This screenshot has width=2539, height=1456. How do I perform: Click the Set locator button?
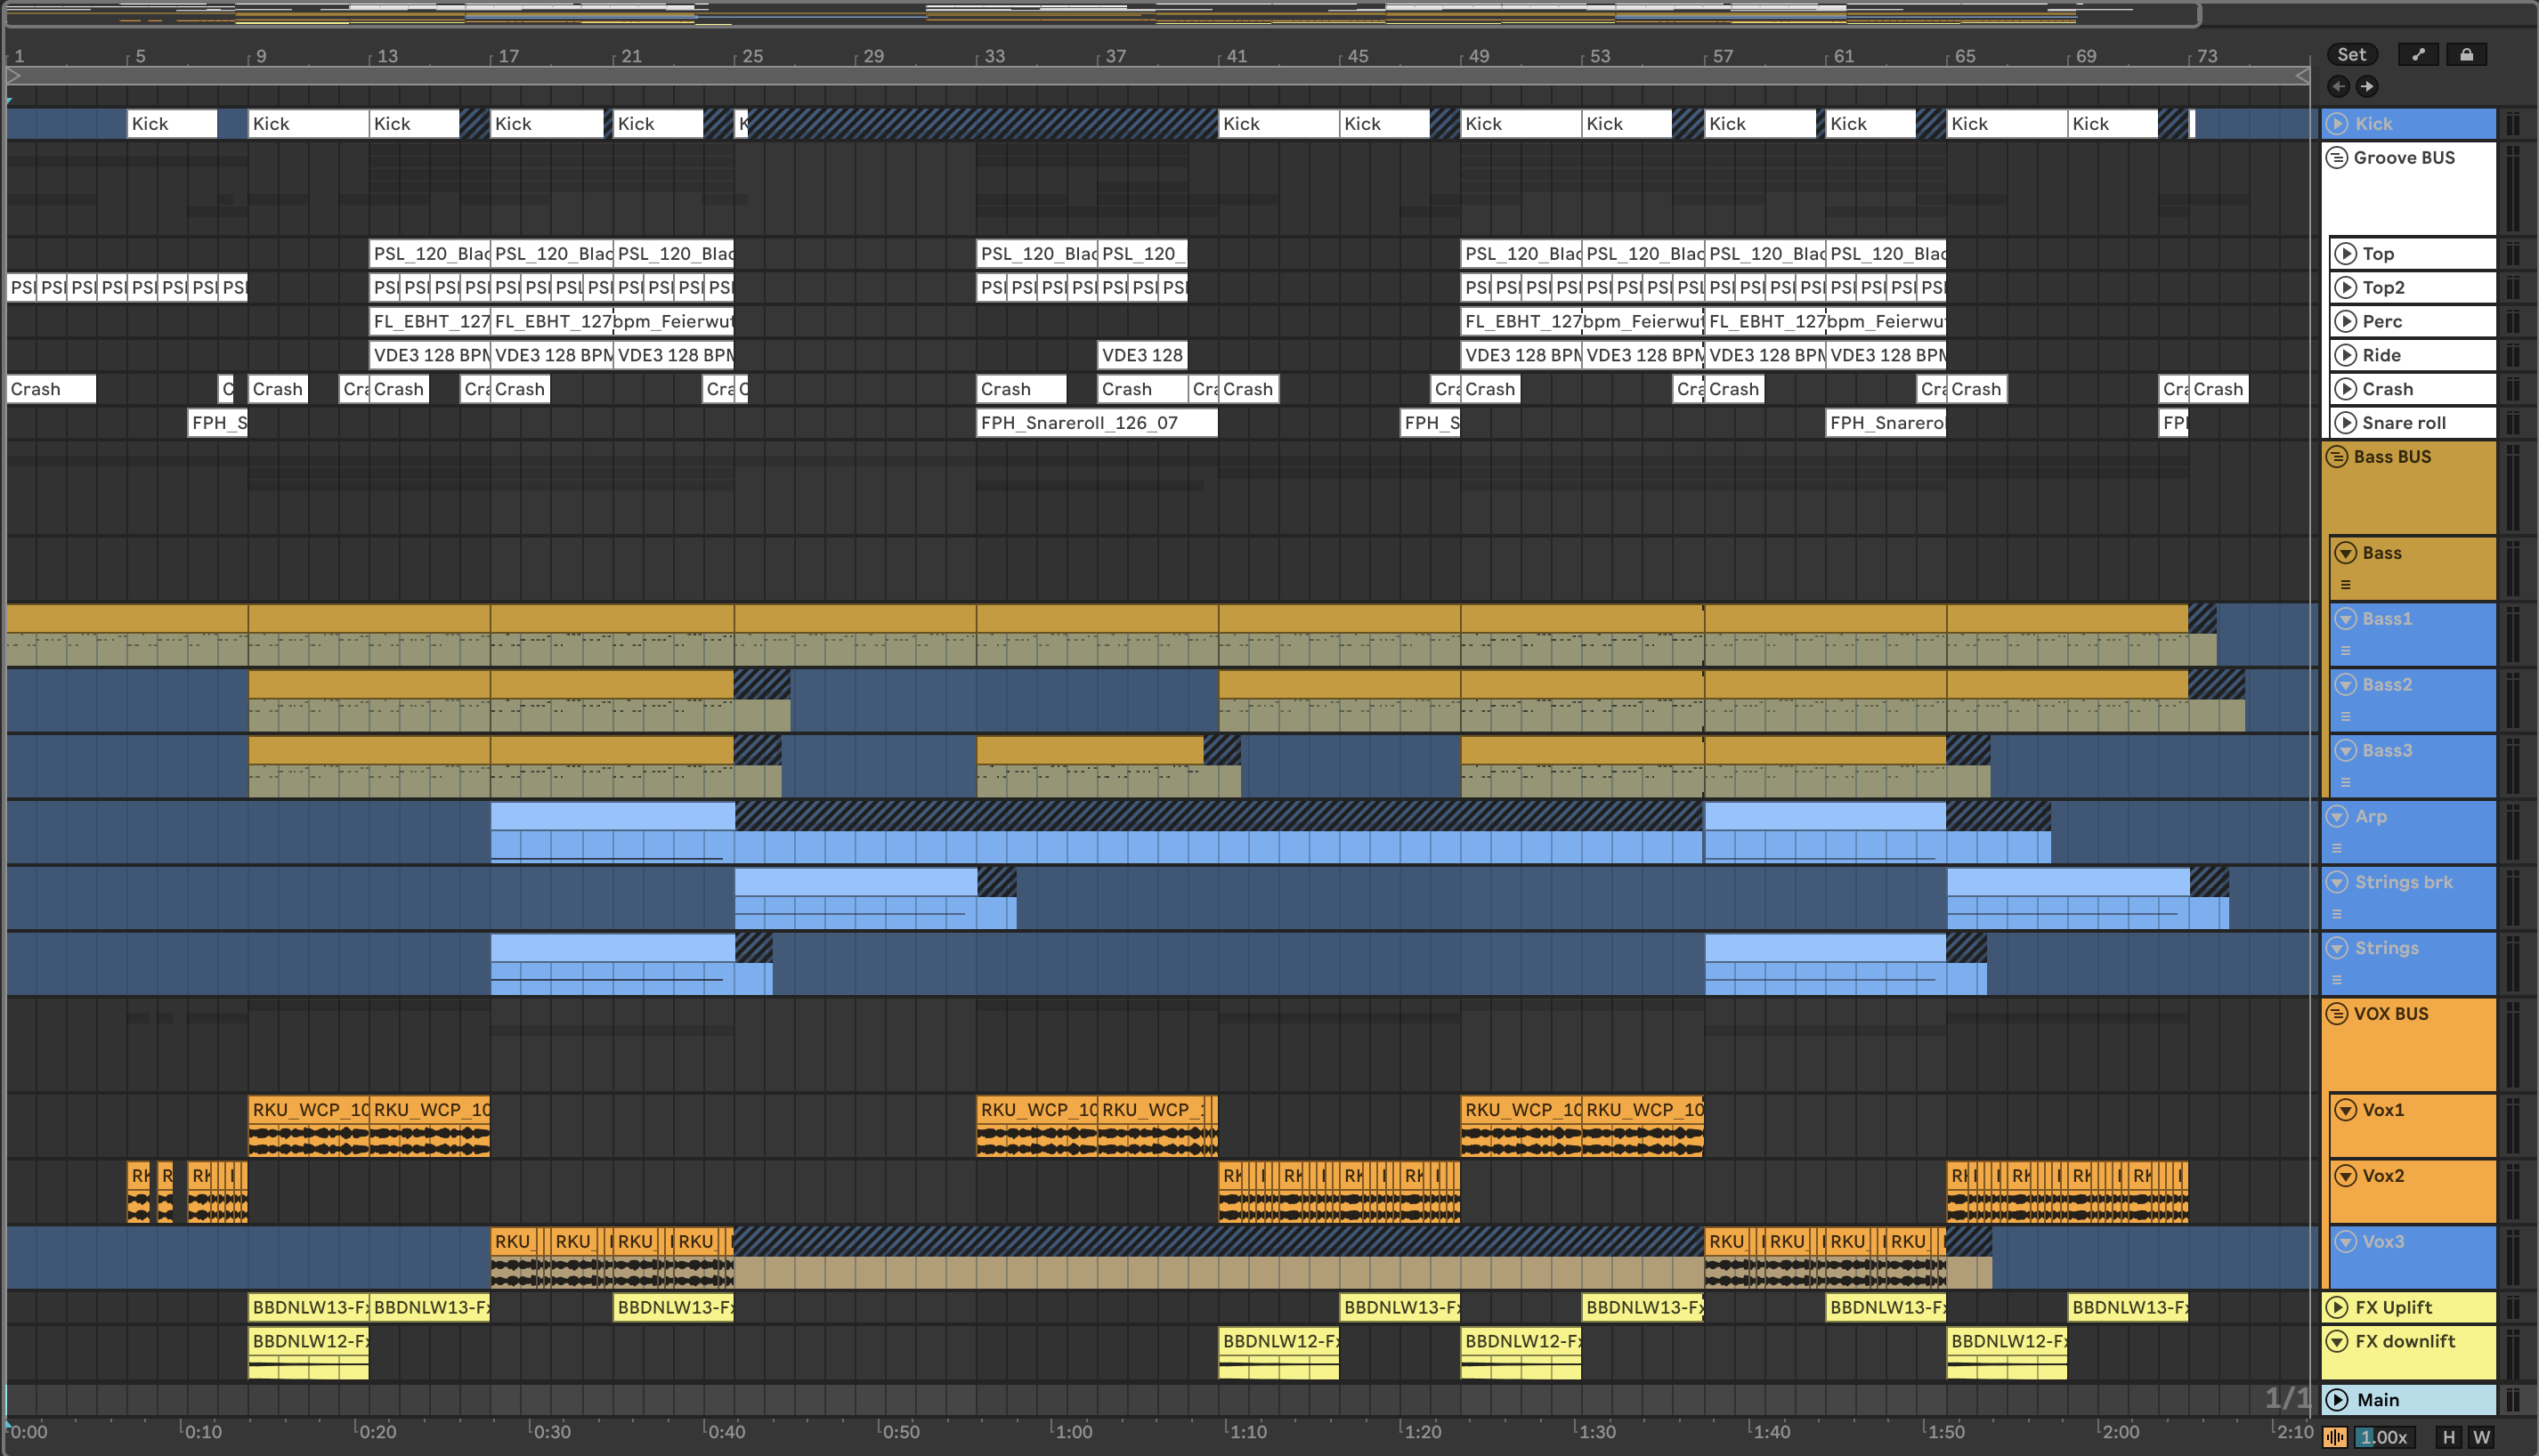pos(2351,55)
